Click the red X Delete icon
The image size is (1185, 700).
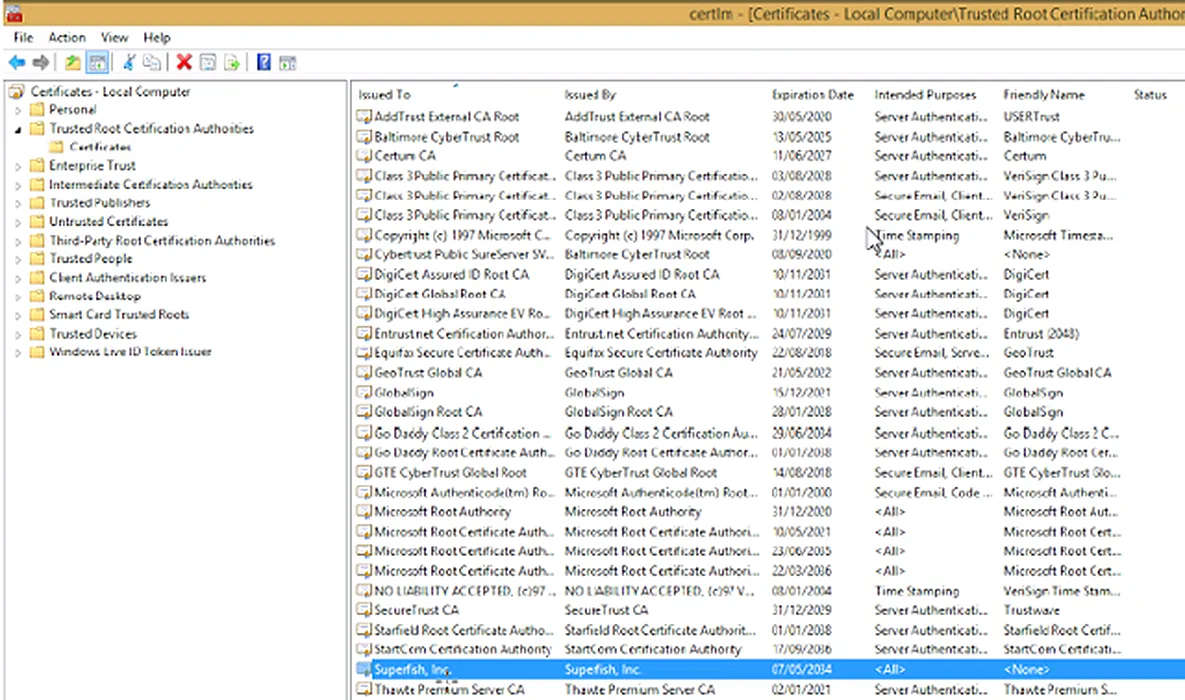pyautogui.click(x=184, y=63)
